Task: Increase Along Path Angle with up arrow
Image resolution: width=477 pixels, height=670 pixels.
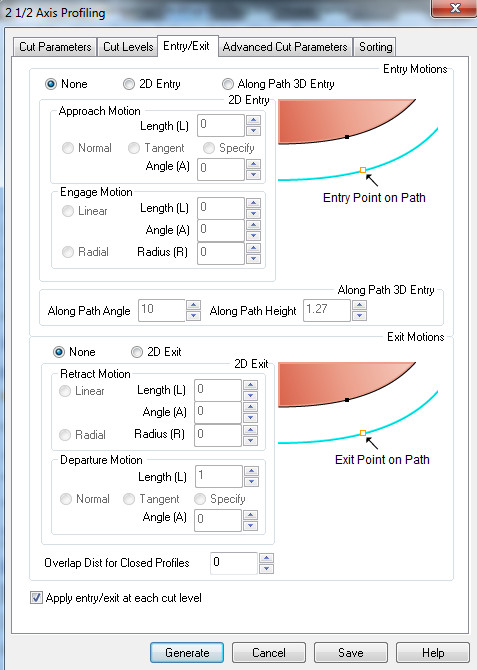Action: coord(194,305)
